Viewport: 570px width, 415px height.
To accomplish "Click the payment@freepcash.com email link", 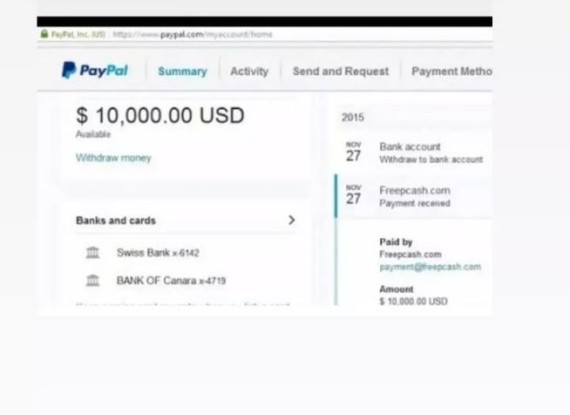I will click(430, 267).
